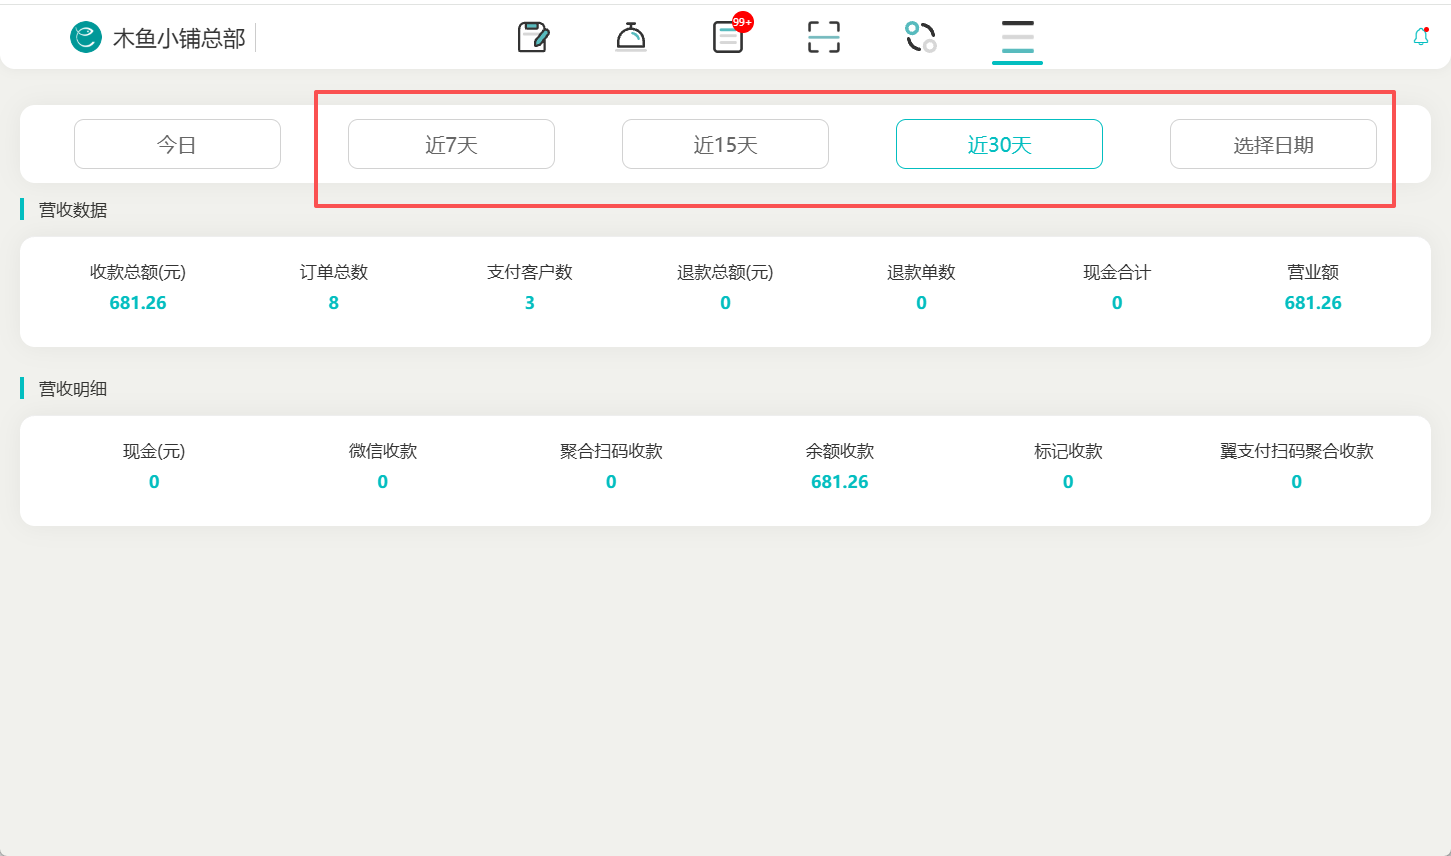Select the 今日 date filter
The width and height of the screenshot is (1451, 856).
point(177,145)
